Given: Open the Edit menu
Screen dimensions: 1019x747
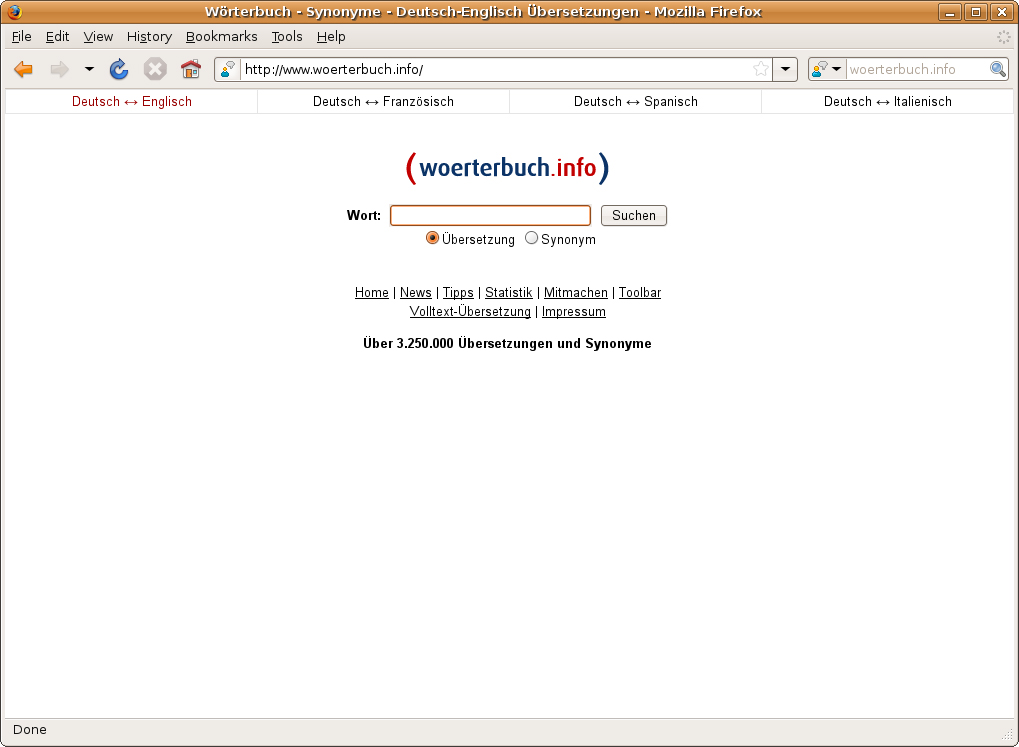Looking at the screenshot, I should coord(57,36).
